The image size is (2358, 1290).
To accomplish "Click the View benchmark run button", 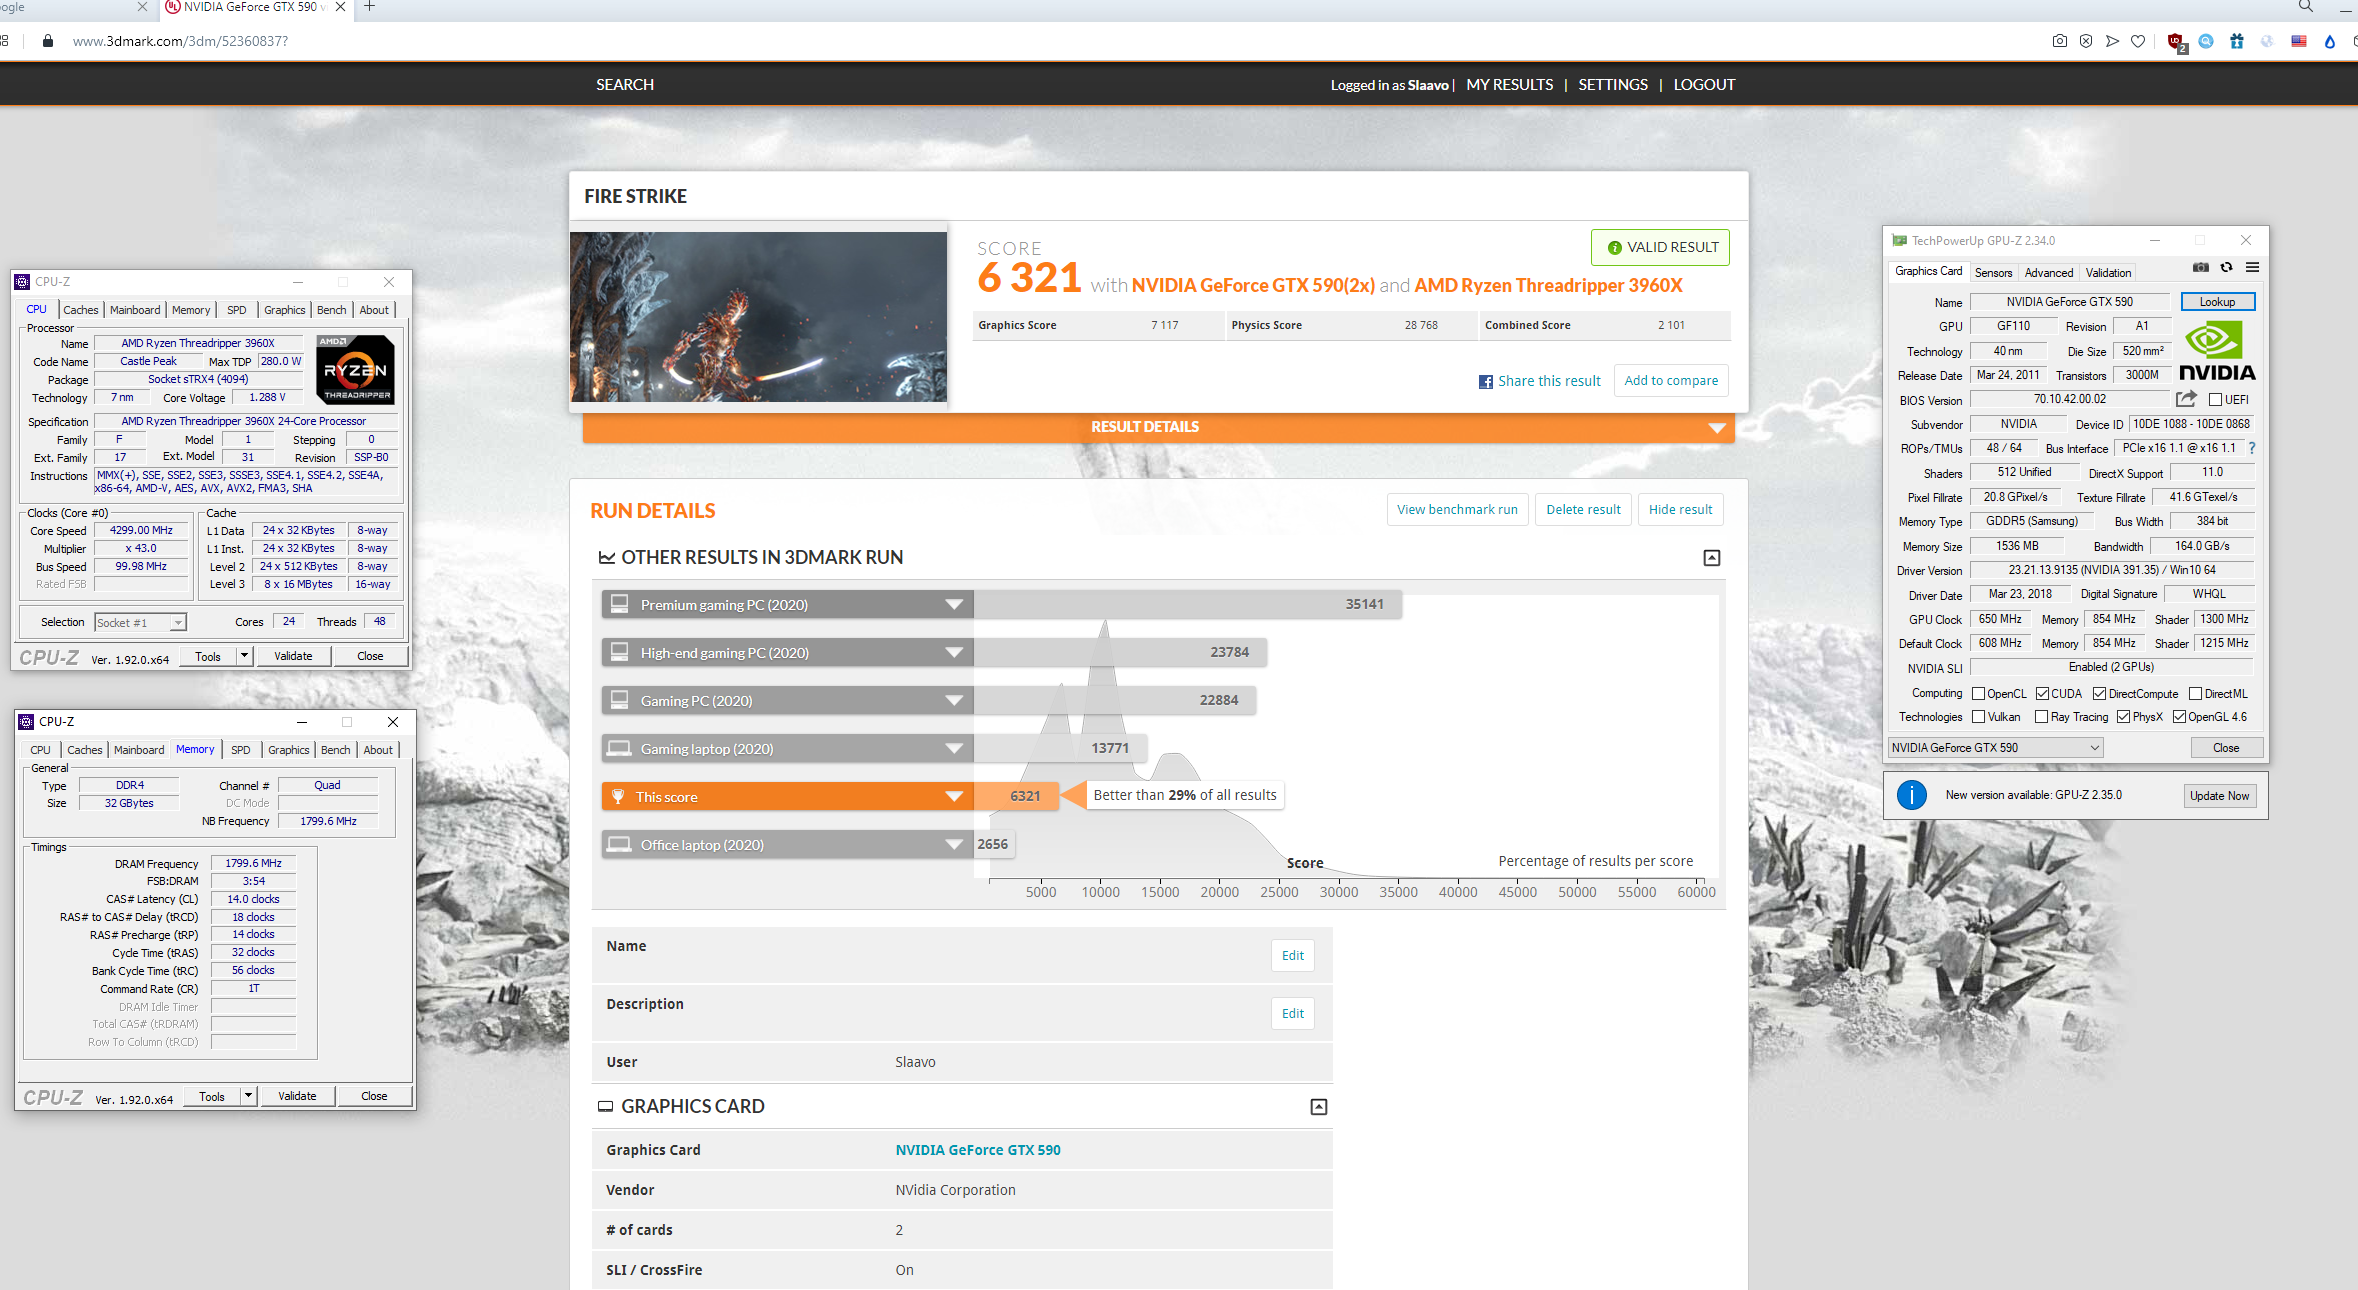I will coord(1457,510).
